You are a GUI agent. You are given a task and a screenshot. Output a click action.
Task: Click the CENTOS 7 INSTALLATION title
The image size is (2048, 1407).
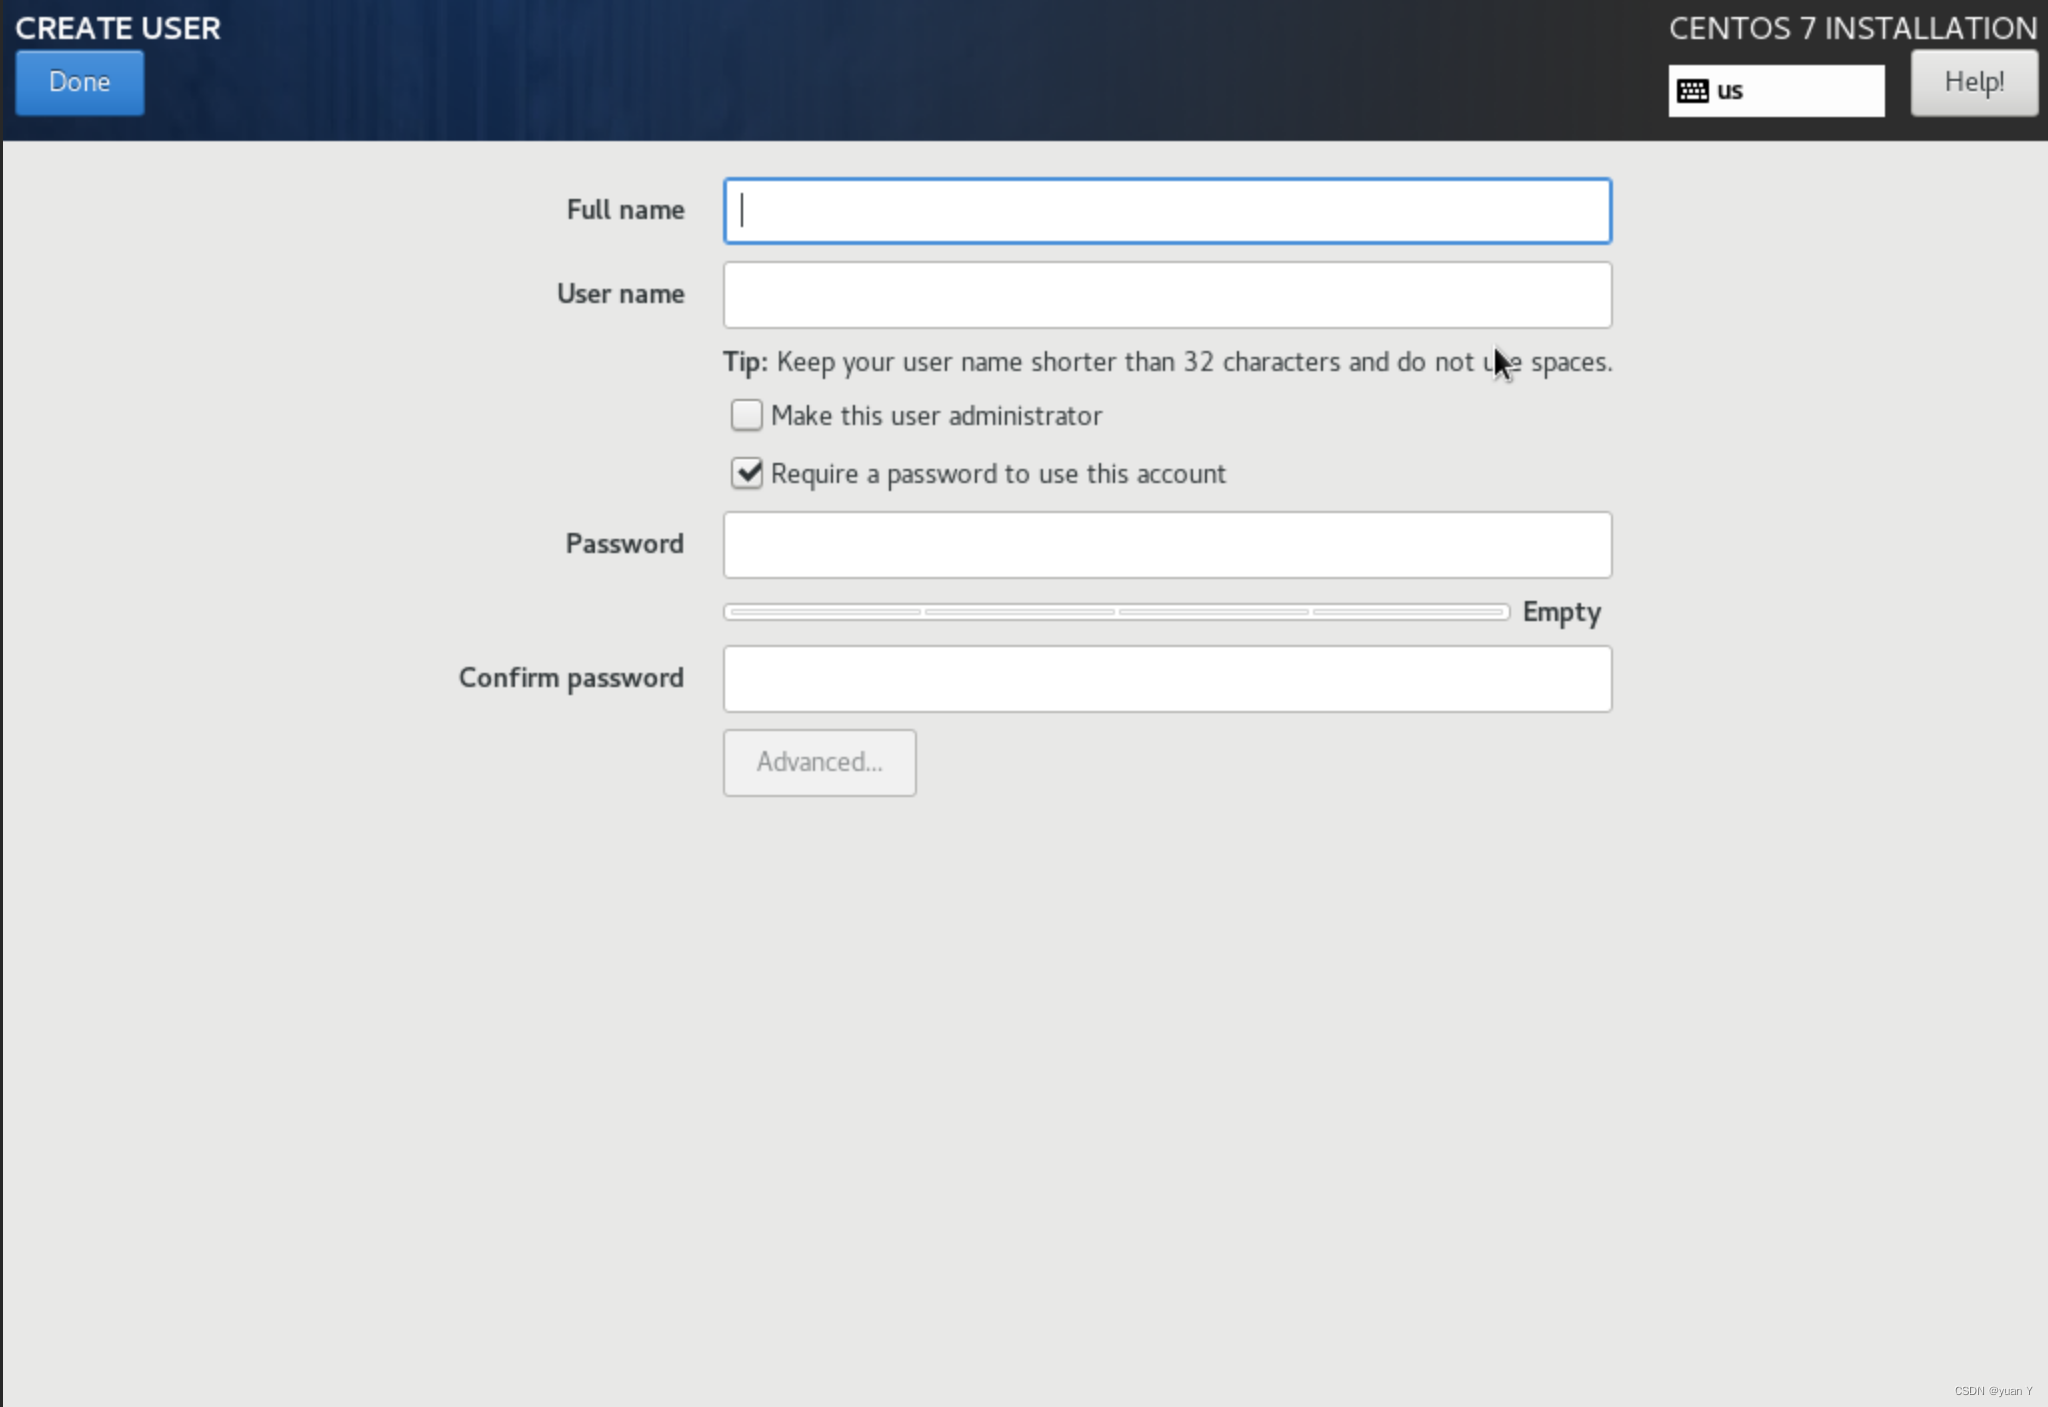click(x=1853, y=28)
